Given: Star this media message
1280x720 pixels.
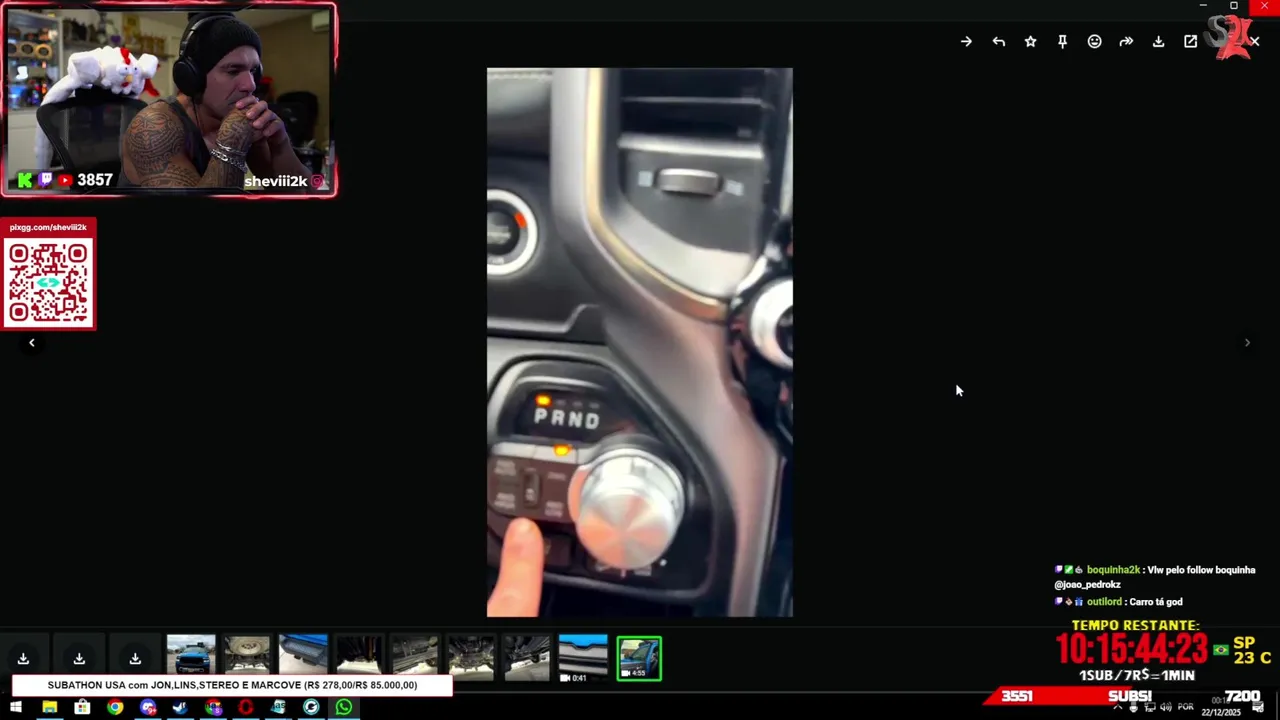Looking at the screenshot, I should click(x=1030, y=42).
